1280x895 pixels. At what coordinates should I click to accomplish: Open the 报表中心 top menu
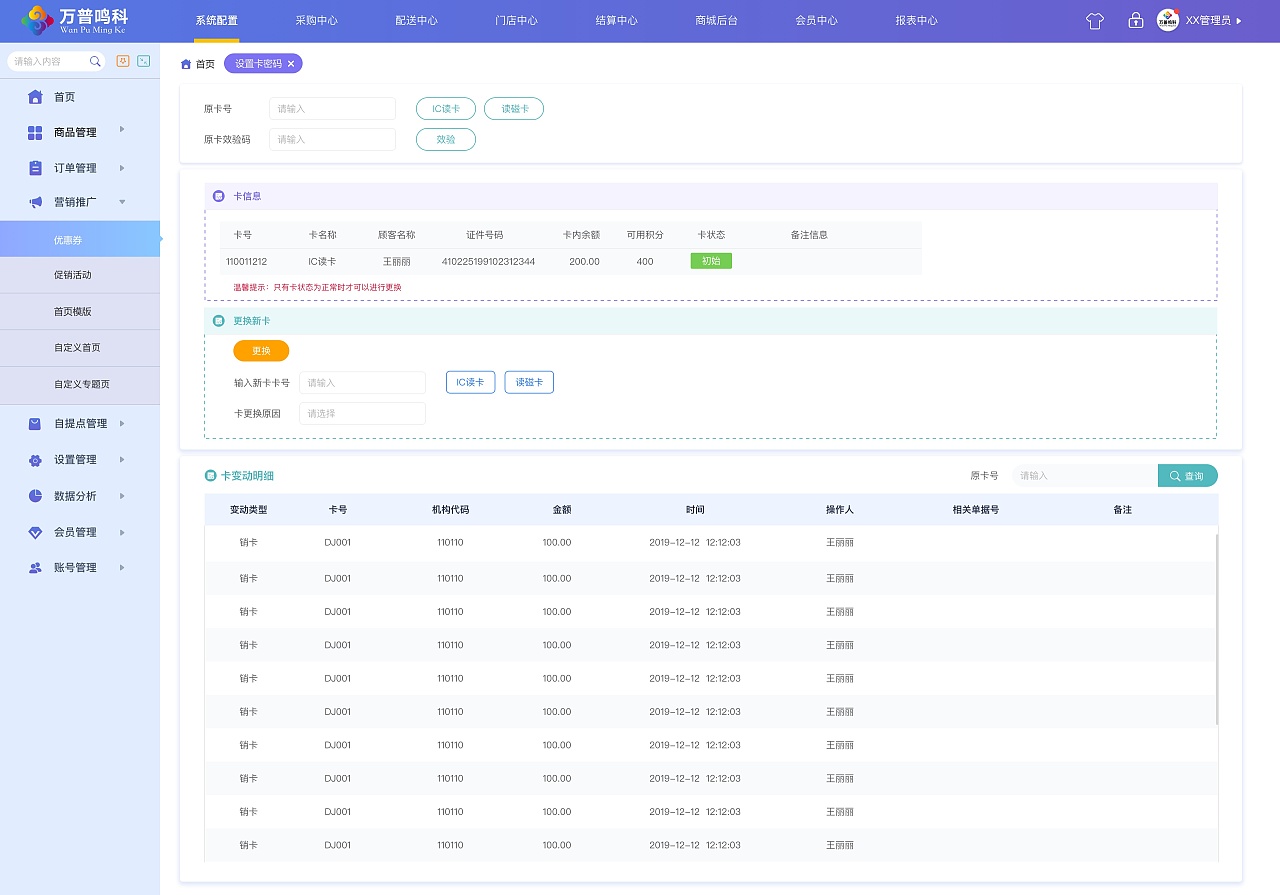pyautogui.click(x=916, y=21)
